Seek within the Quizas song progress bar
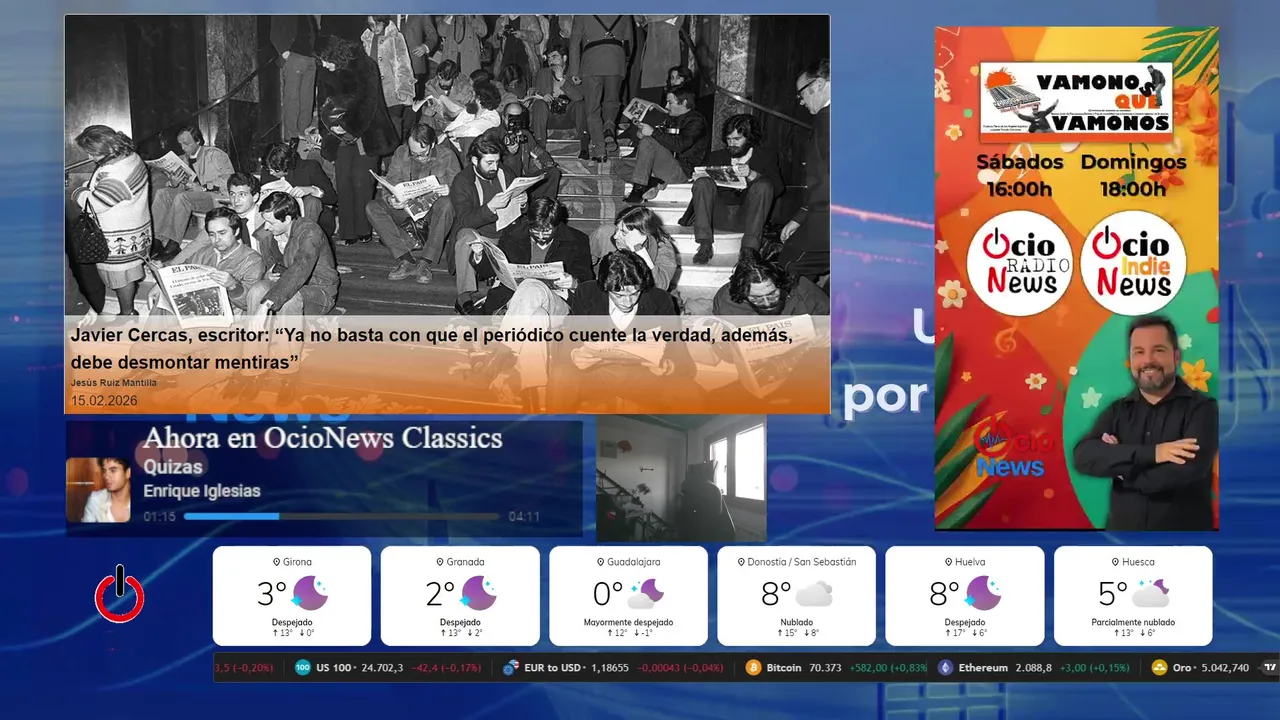The width and height of the screenshot is (1280, 720). tap(342, 516)
